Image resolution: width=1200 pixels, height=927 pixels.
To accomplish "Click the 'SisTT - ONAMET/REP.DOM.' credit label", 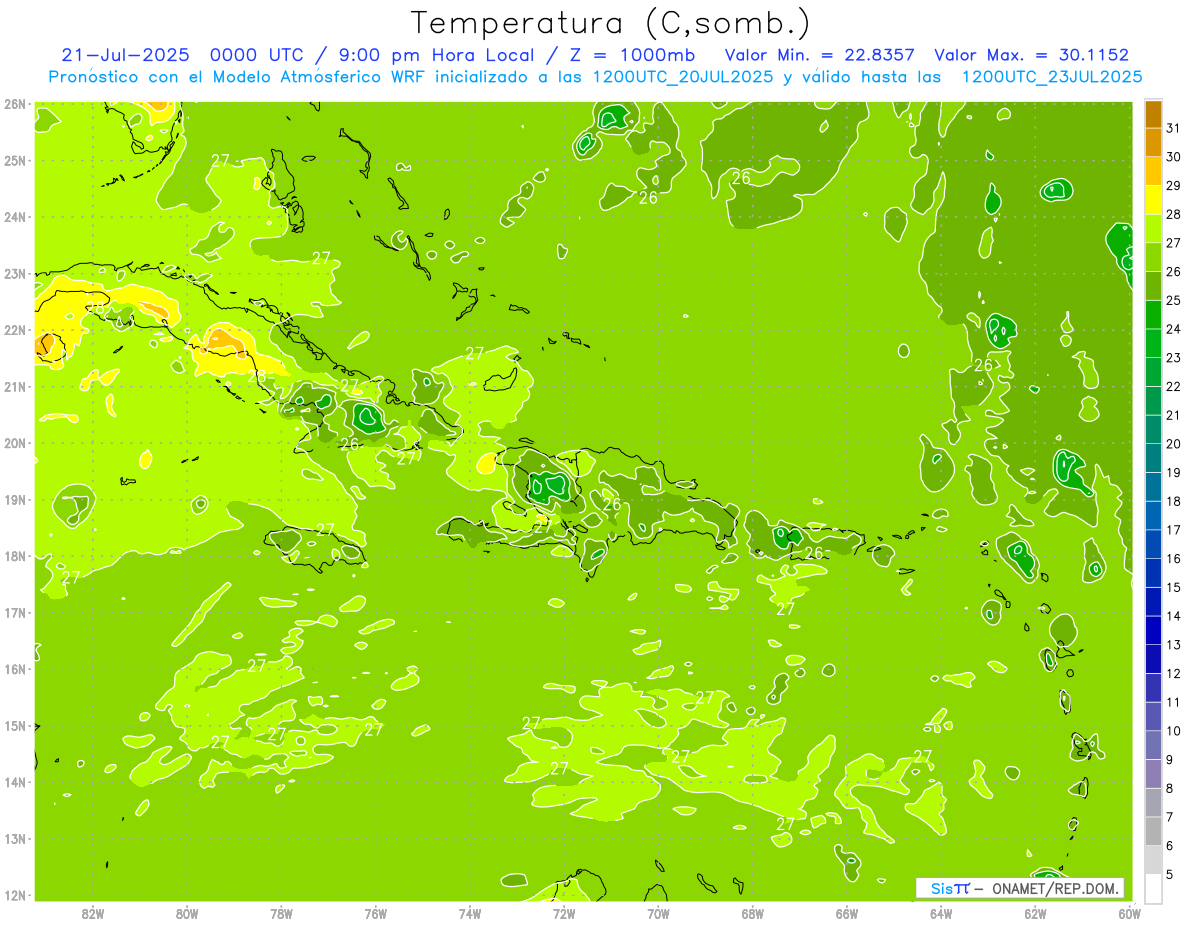I will point(1021,888).
